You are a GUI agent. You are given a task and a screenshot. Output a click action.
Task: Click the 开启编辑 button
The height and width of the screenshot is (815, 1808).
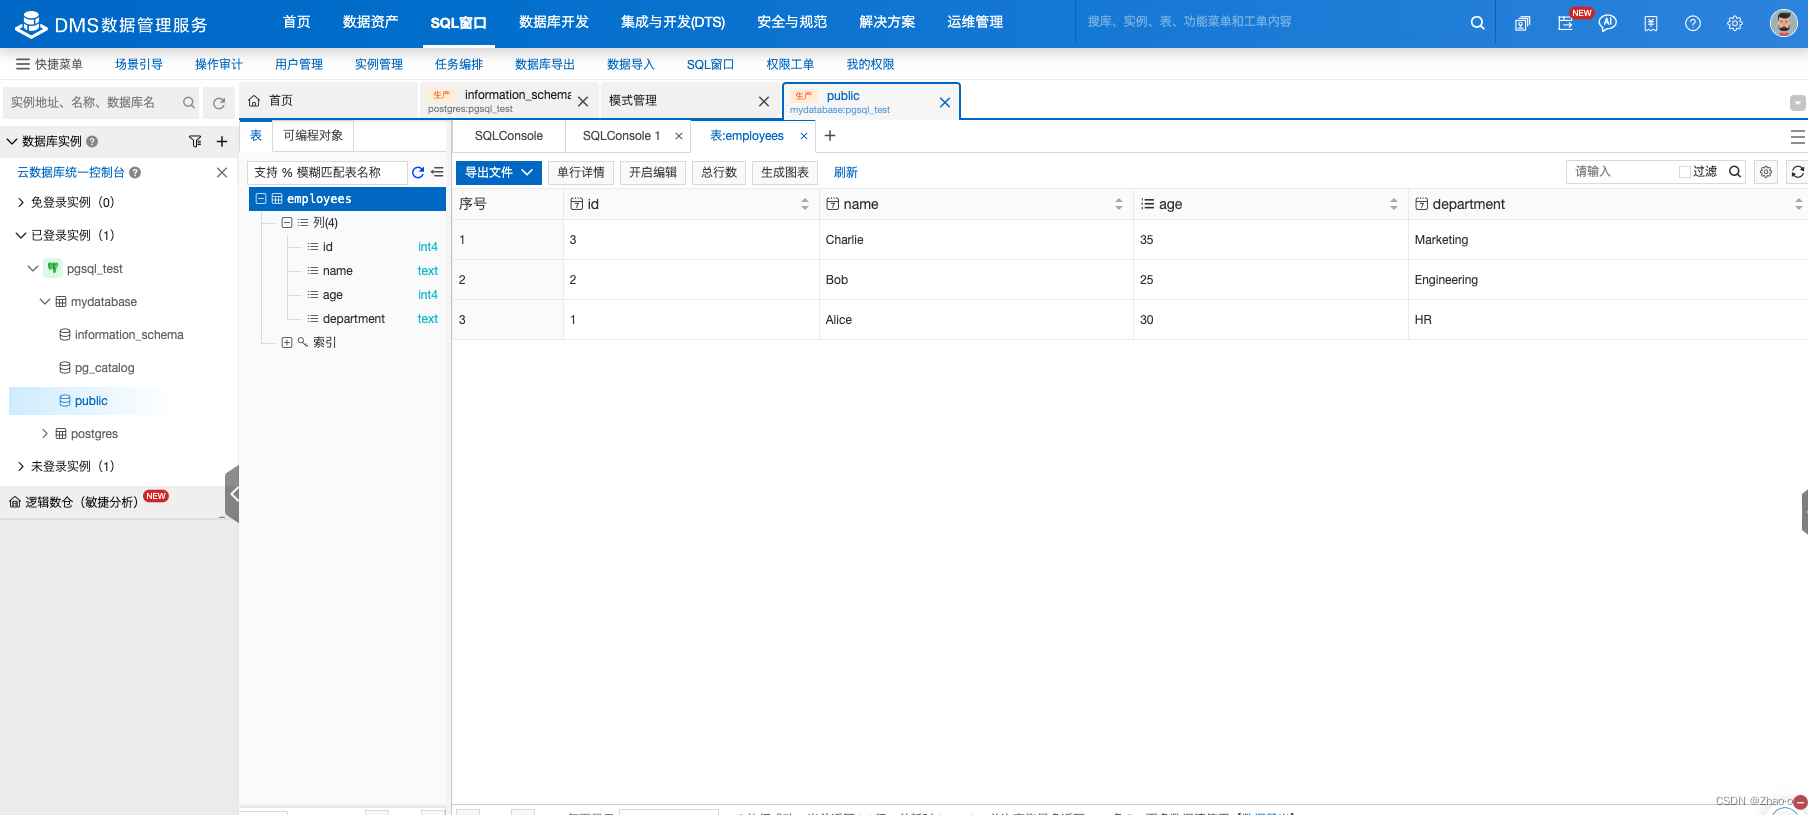coord(653,172)
